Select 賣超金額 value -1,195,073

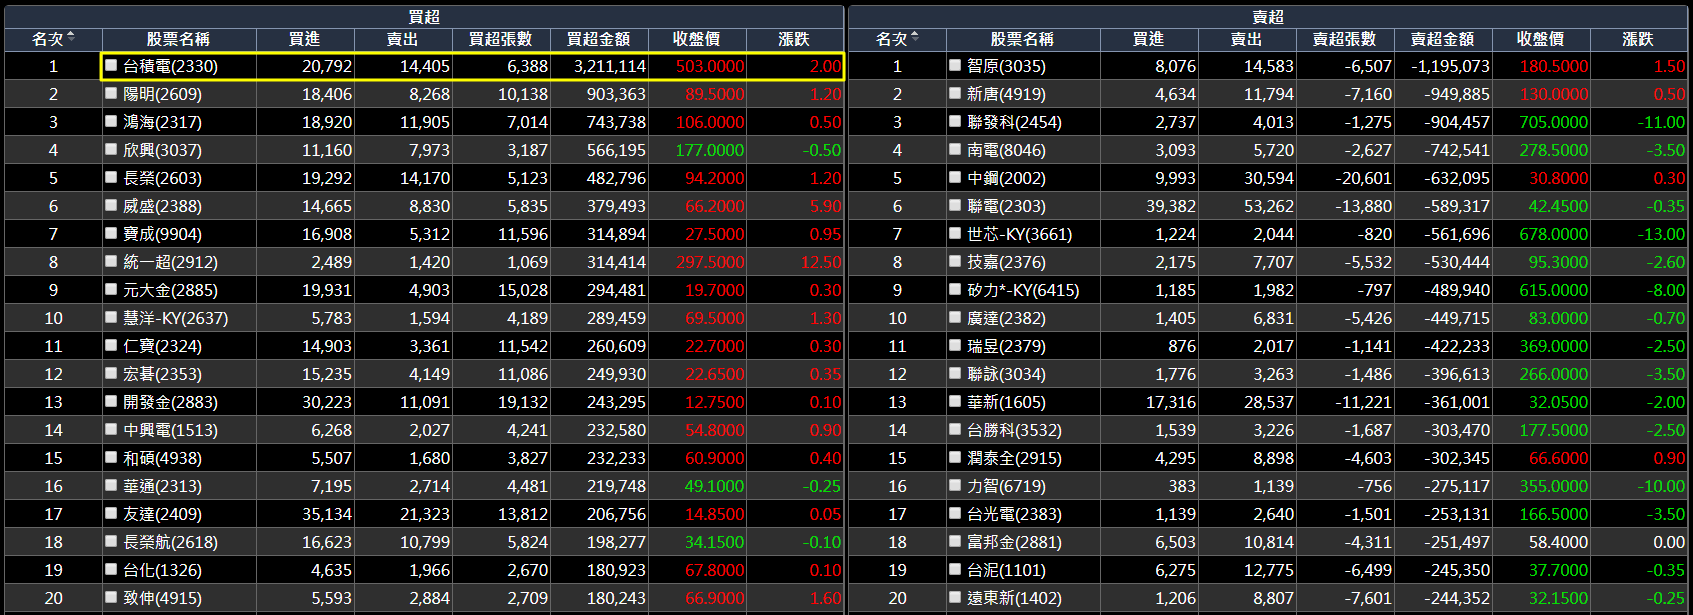point(1450,66)
